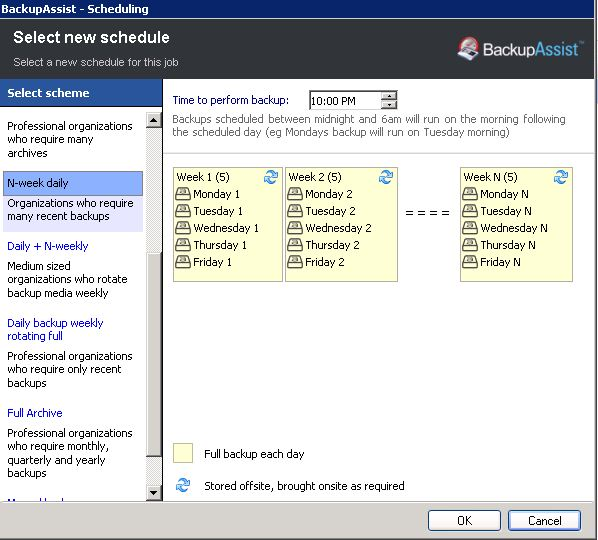Click the 'Time to perform backup:' label
The height and width of the screenshot is (540, 598).
231,100
